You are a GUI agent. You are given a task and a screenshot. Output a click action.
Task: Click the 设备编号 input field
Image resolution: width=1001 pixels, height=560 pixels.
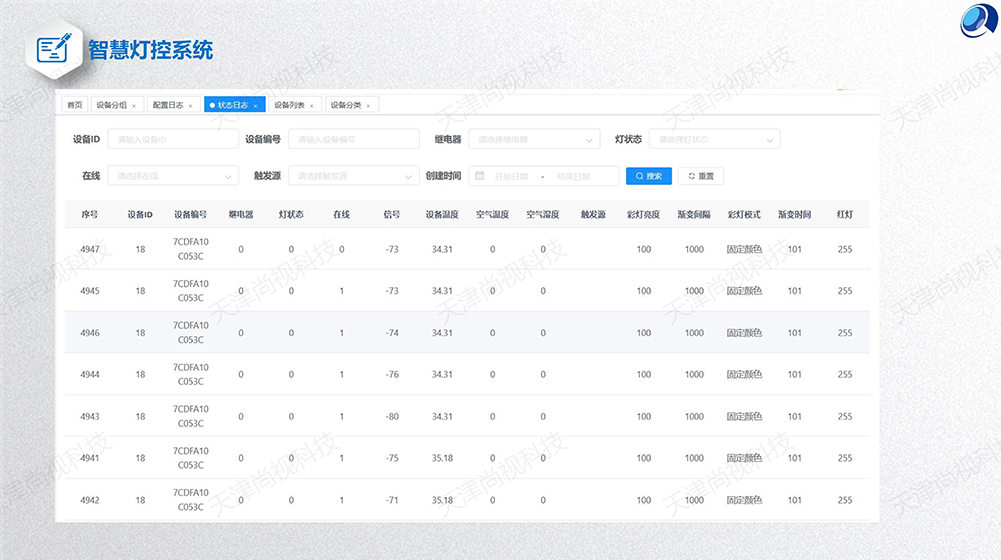coord(353,140)
